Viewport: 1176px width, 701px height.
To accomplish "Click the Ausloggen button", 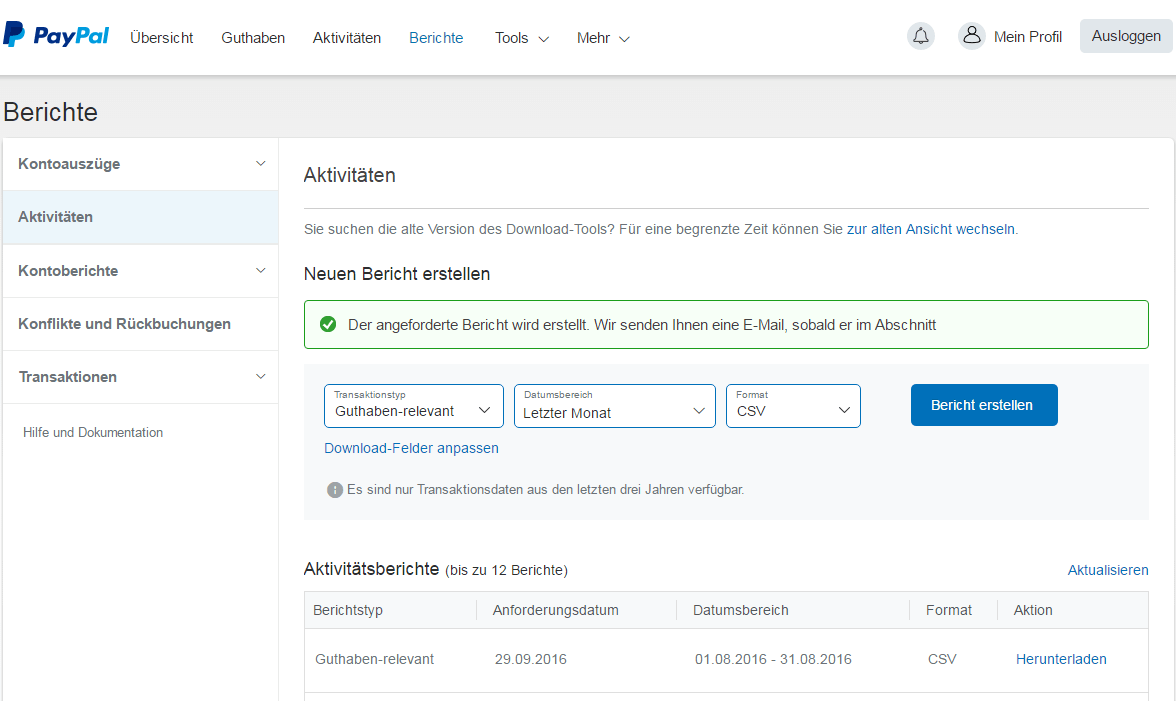I will click(x=1126, y=36).
